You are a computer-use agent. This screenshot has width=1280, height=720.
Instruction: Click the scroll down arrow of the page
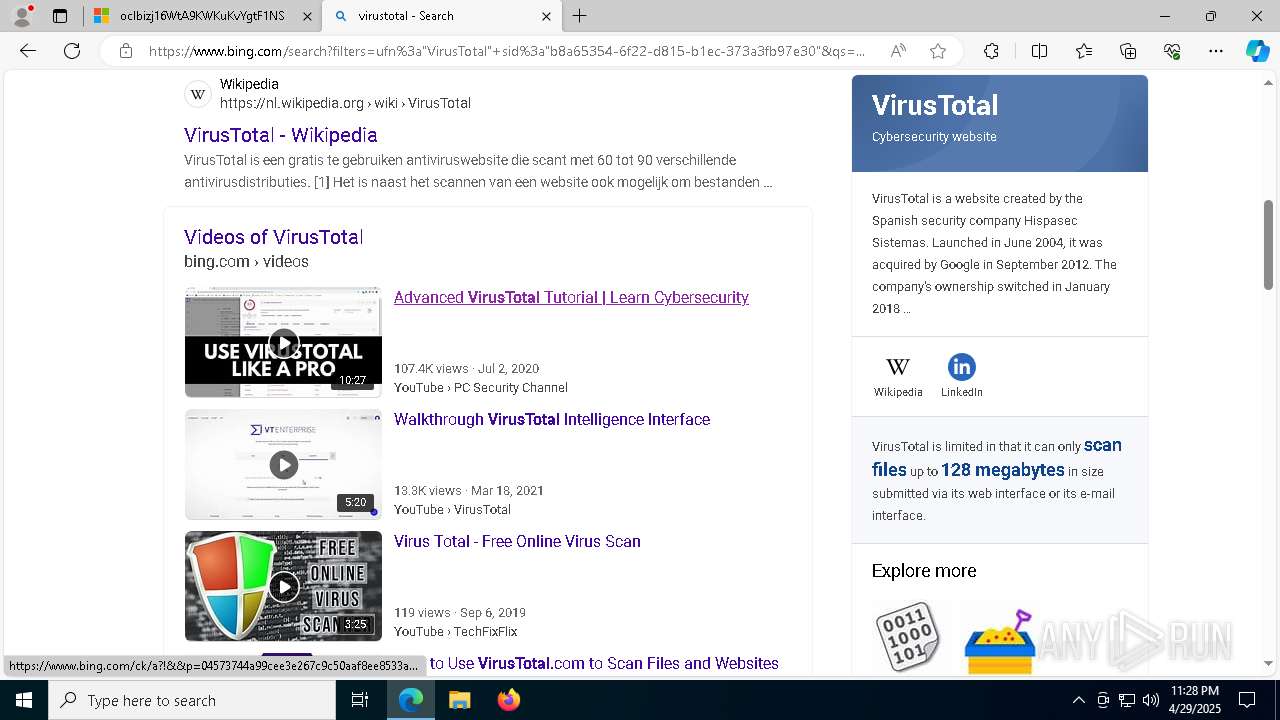tap(1269, 663)
